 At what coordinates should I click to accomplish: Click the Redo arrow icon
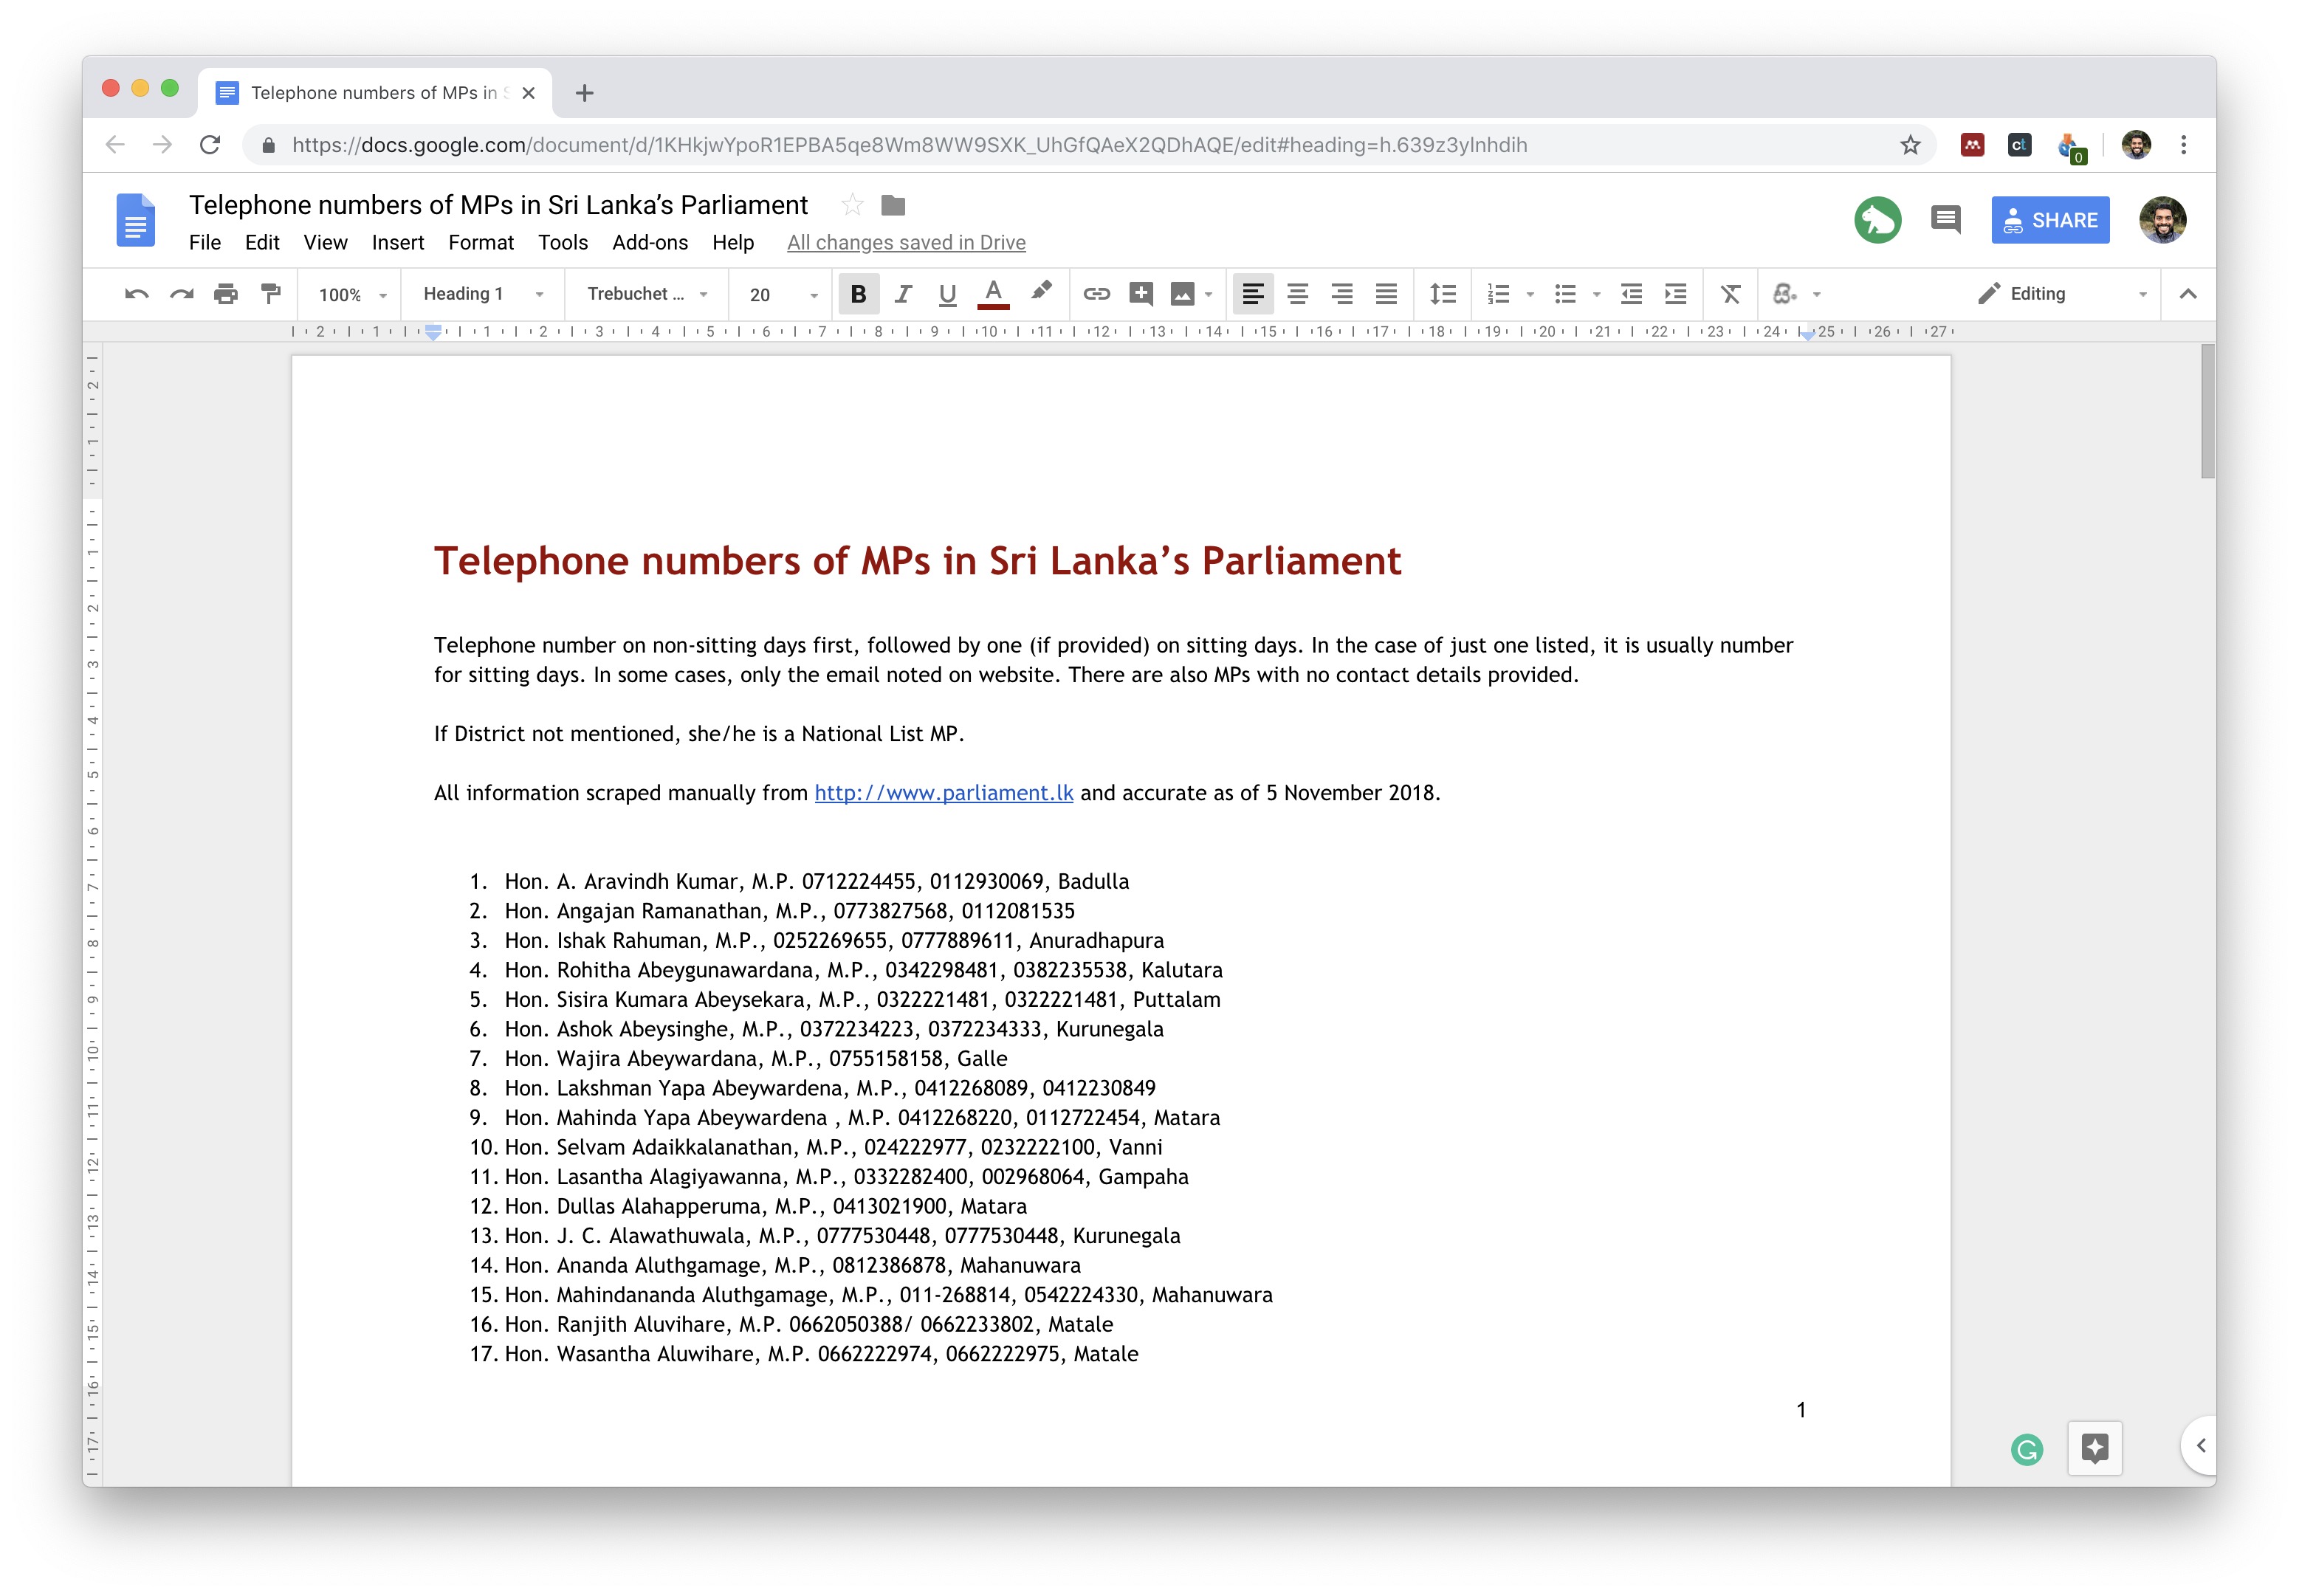181,294
